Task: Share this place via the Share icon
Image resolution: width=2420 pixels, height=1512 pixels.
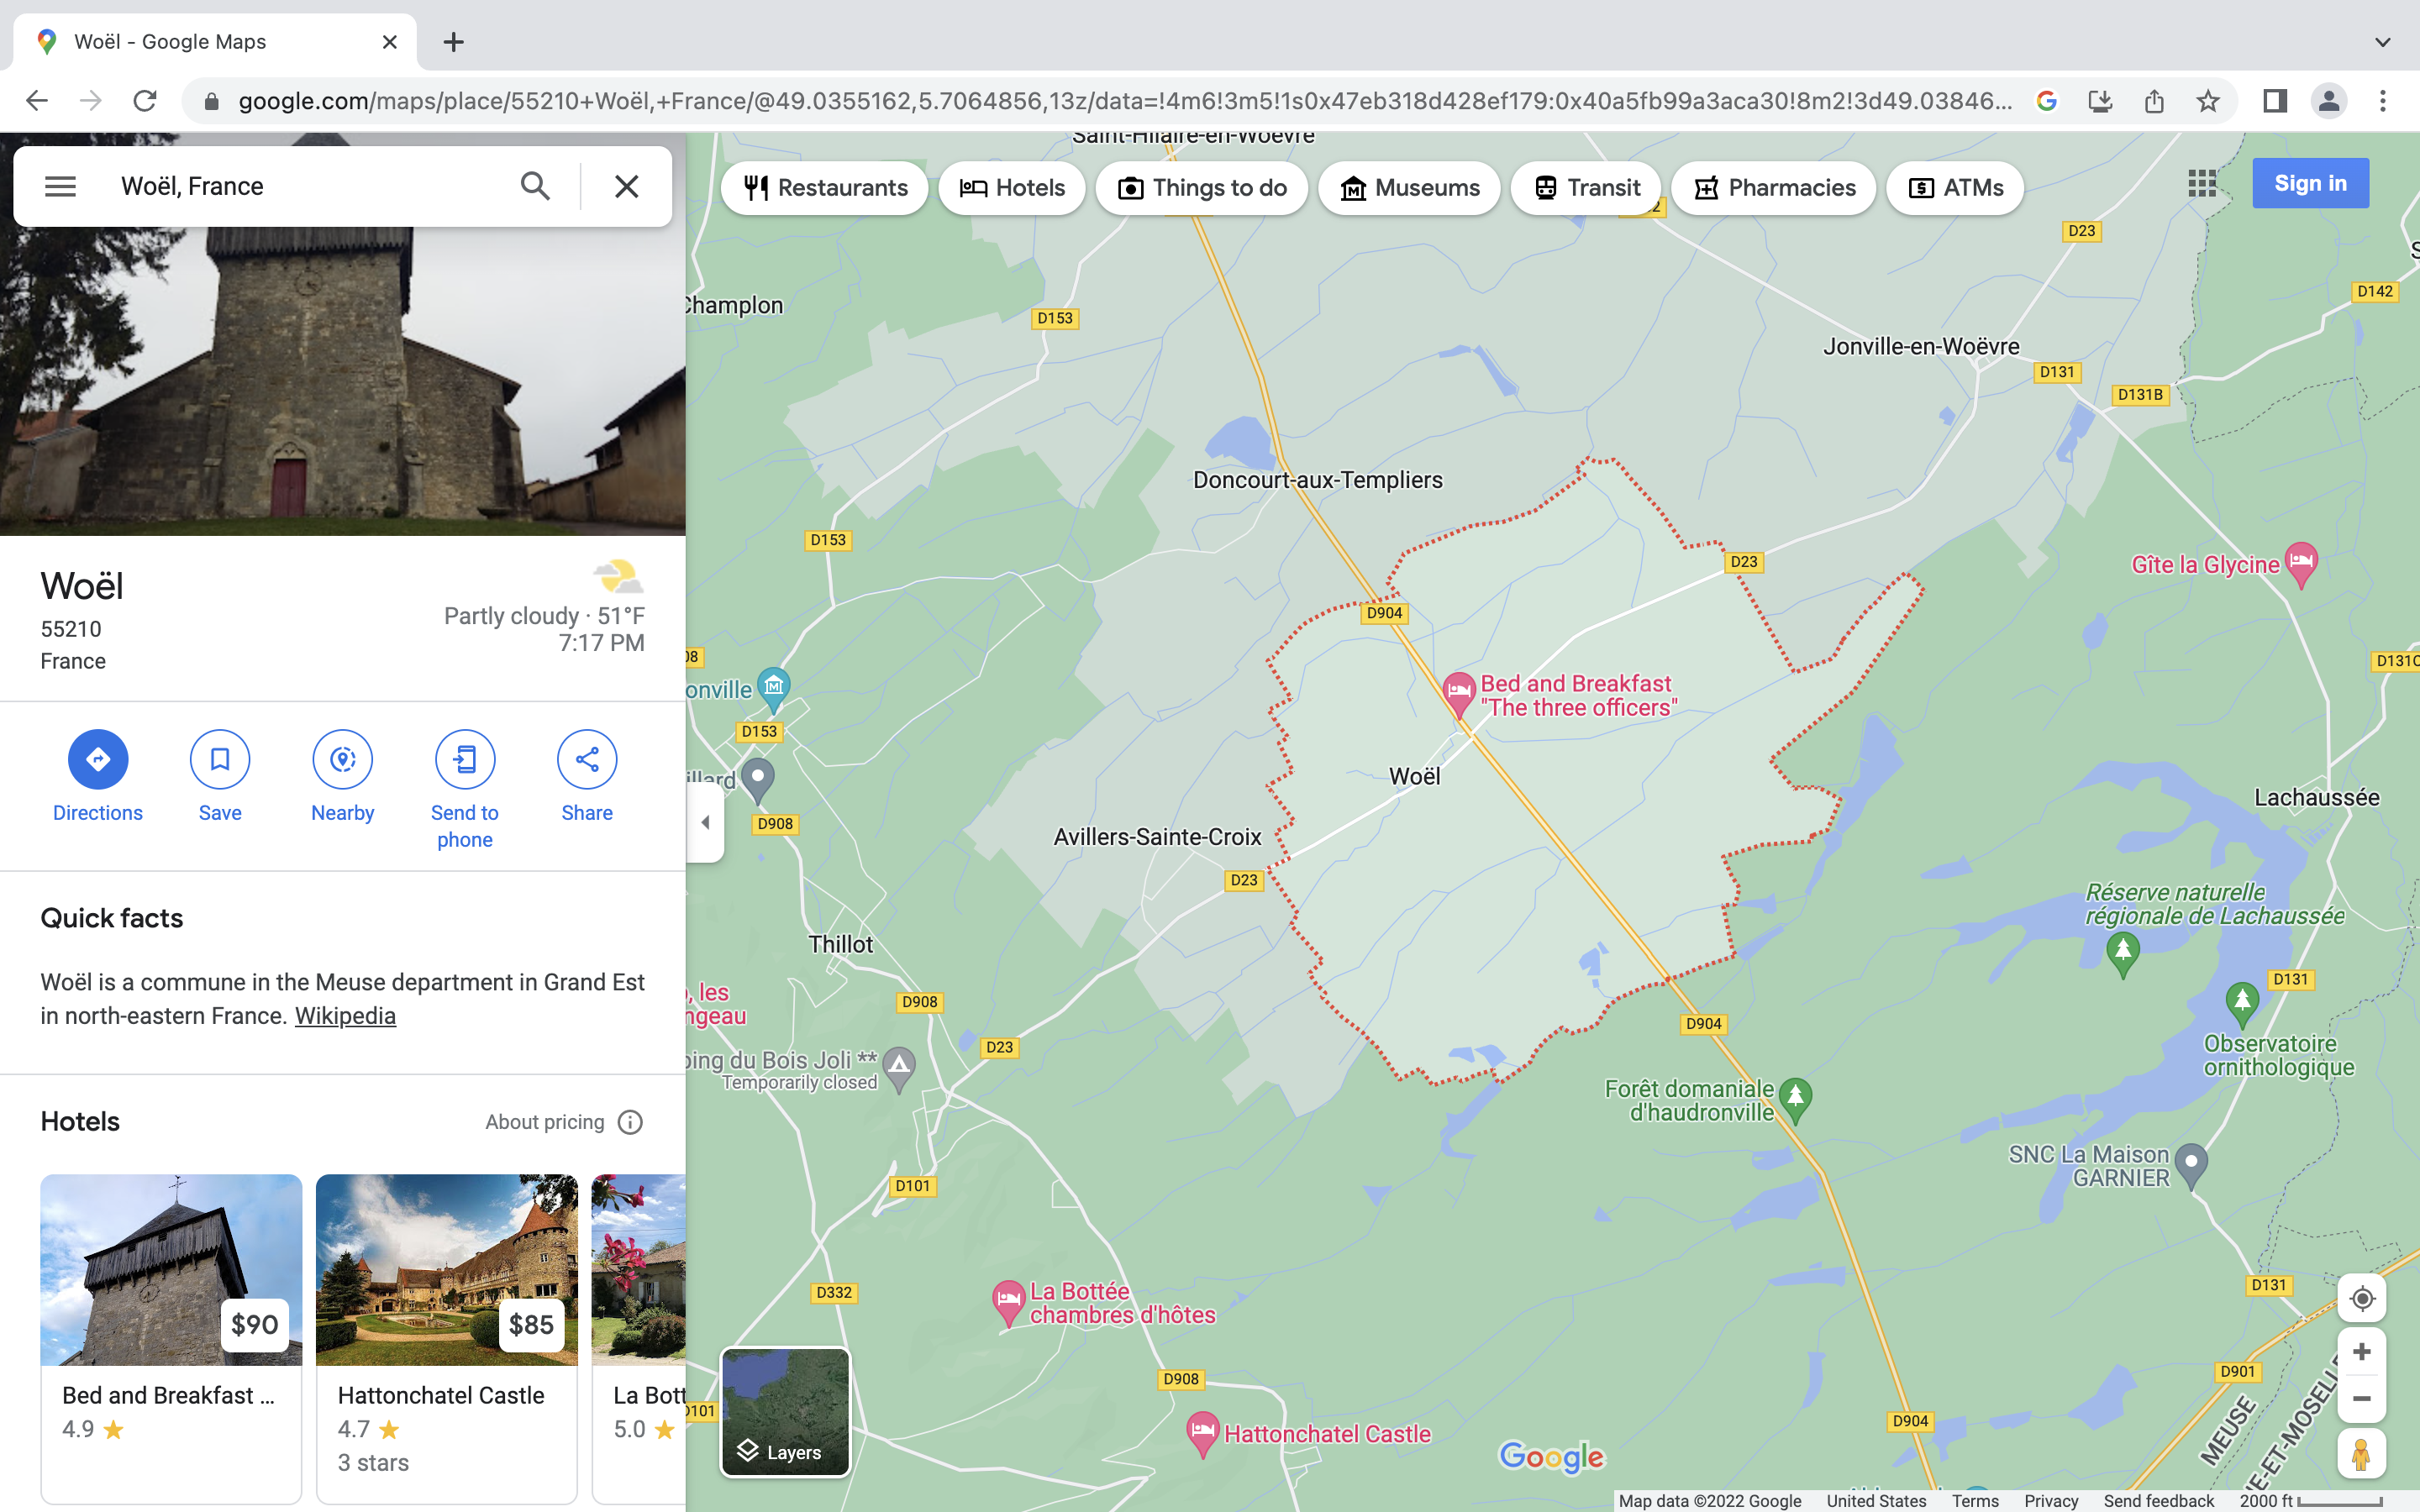Action: coord(587,759)
